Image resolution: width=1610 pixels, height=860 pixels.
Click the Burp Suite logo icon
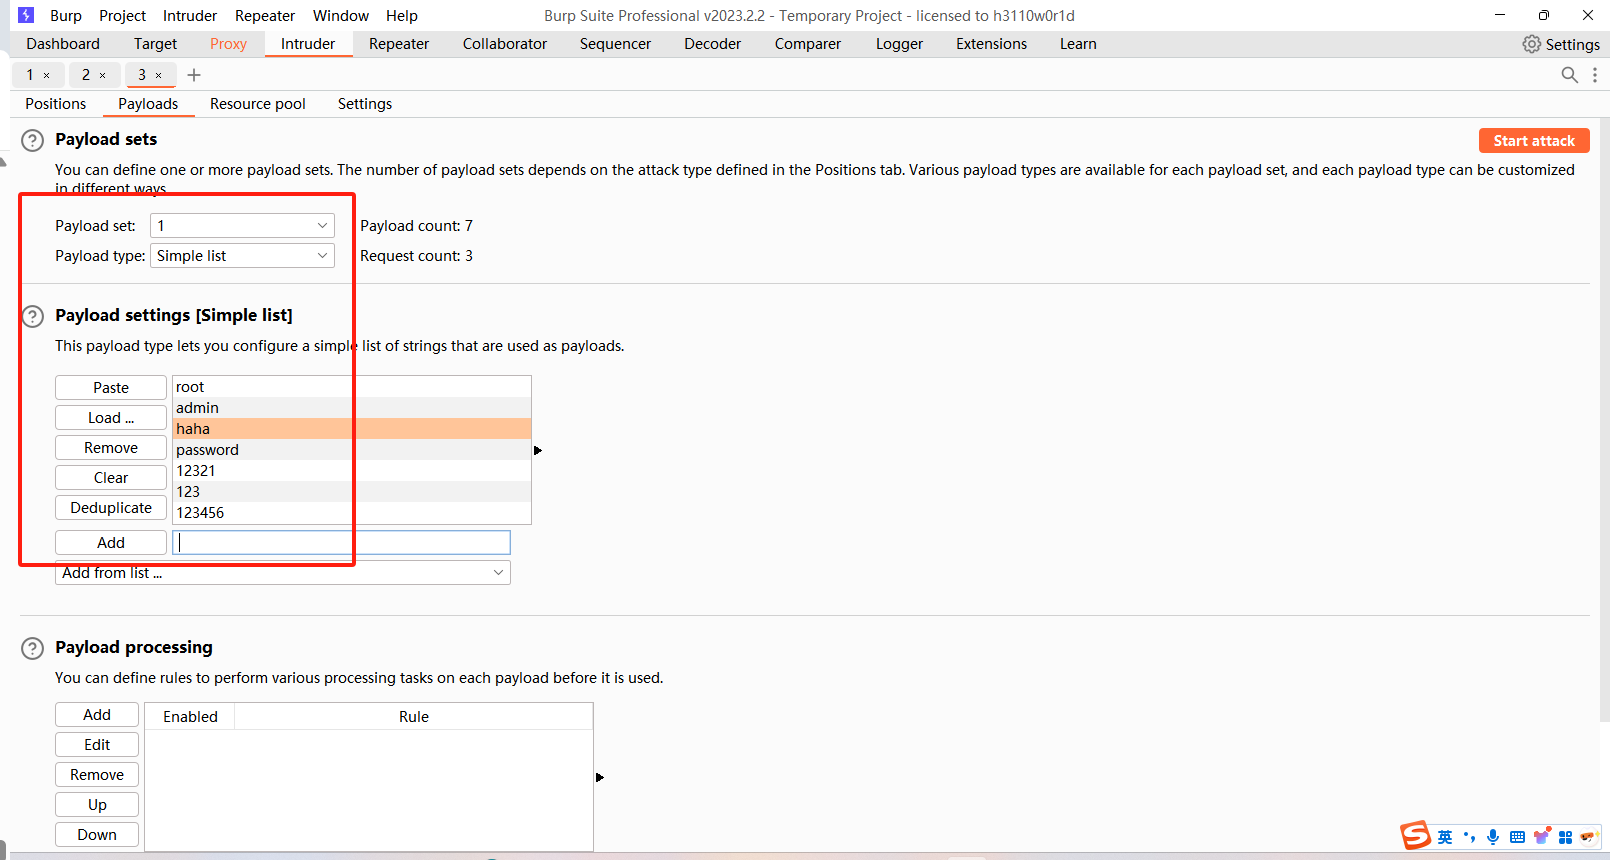click(26, 15)
